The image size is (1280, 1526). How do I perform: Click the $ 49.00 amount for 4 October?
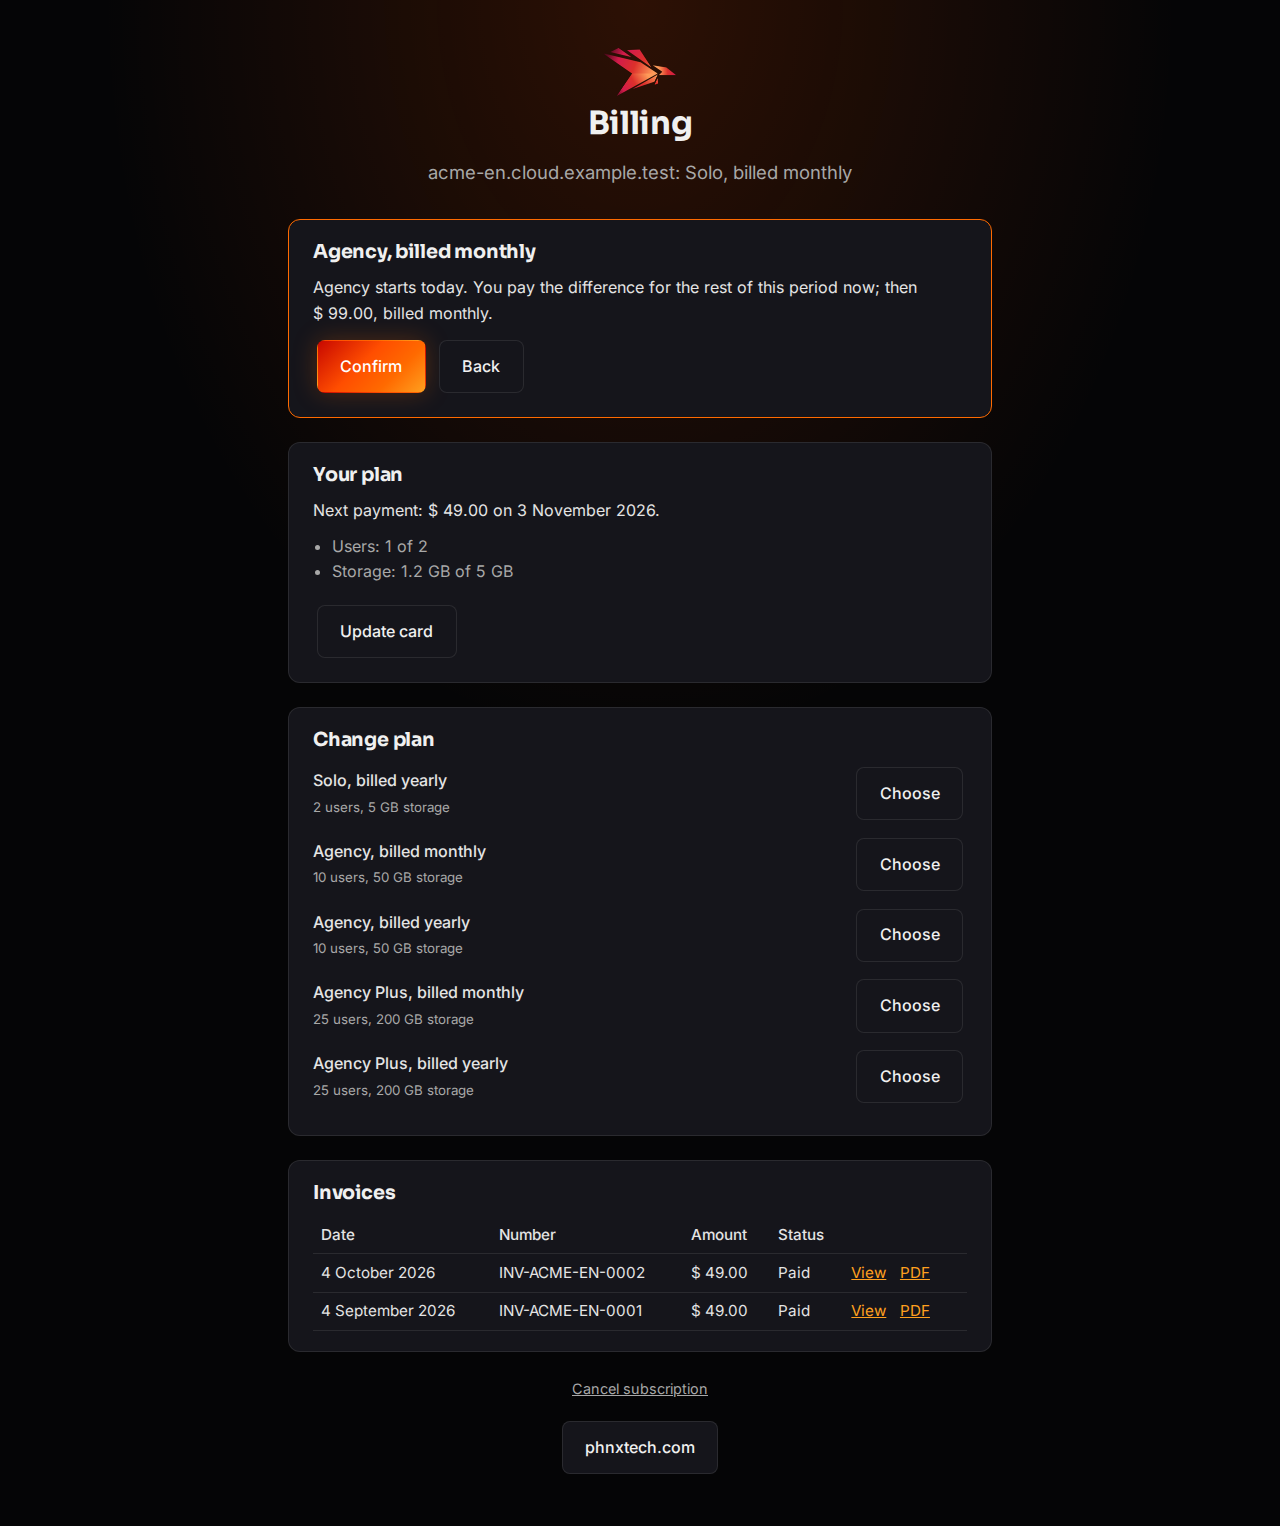point(719,1272)
